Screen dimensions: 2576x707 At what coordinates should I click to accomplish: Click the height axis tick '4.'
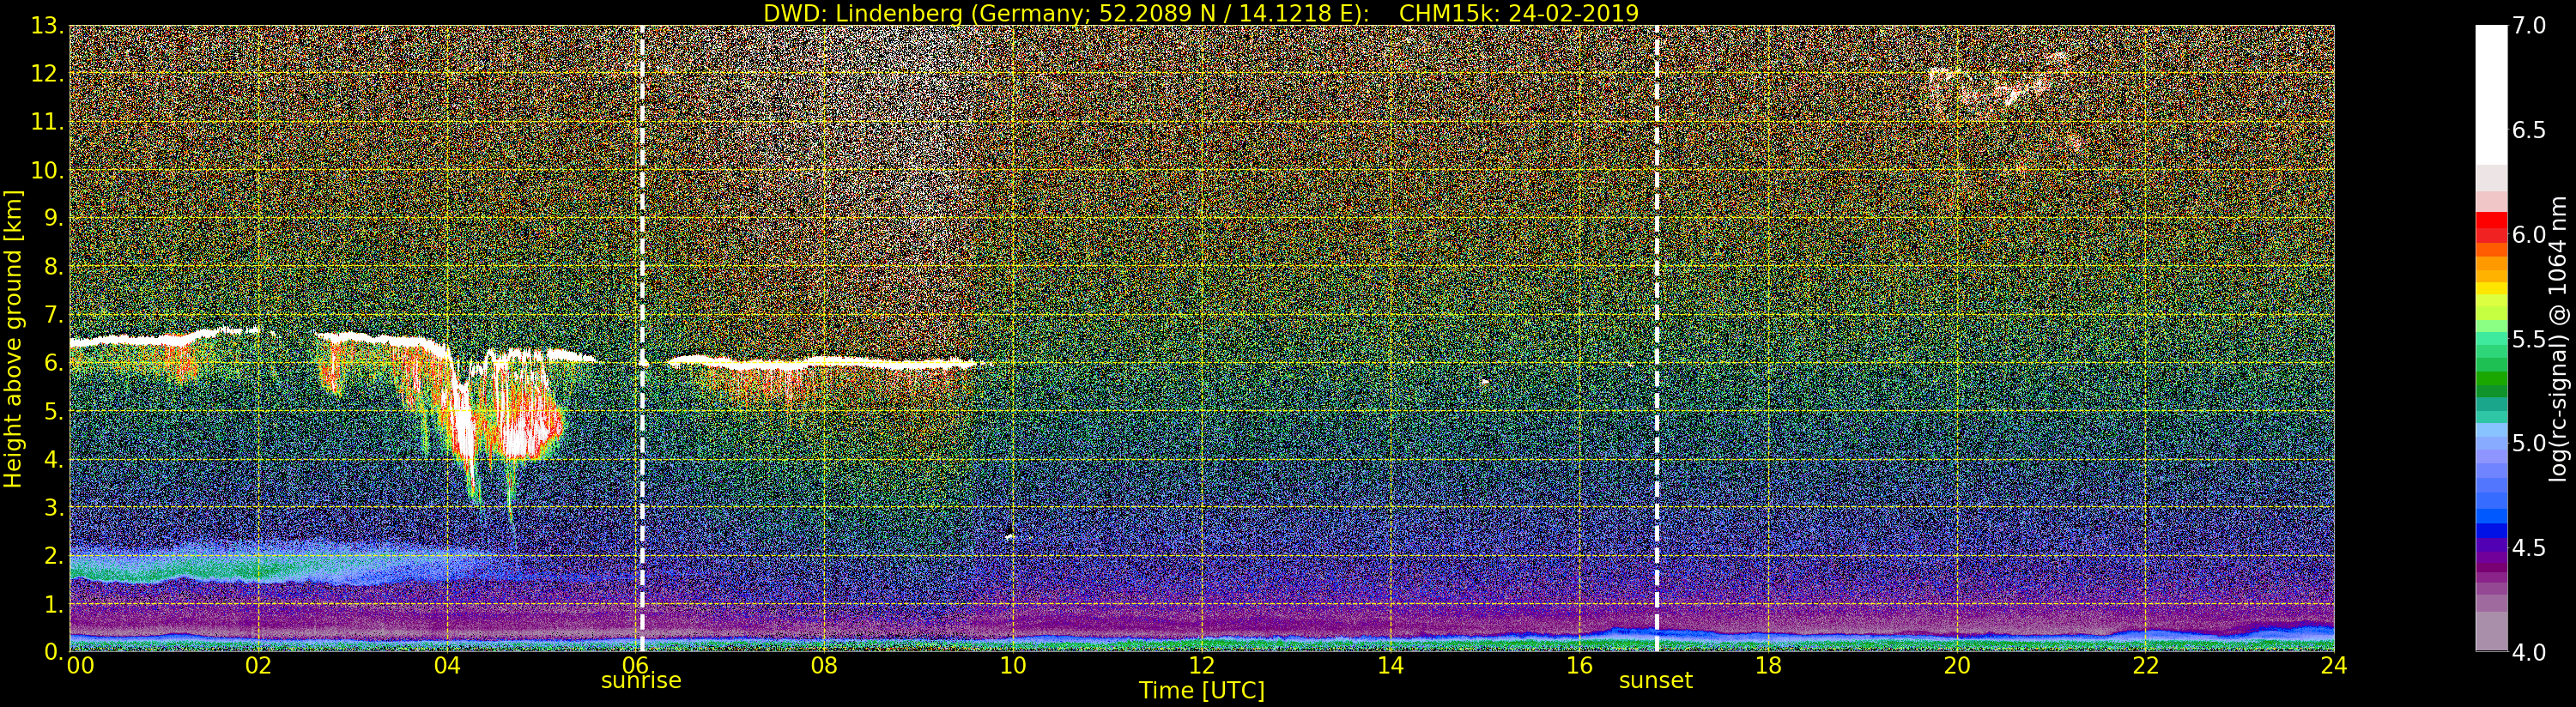(x=53, y=459)
